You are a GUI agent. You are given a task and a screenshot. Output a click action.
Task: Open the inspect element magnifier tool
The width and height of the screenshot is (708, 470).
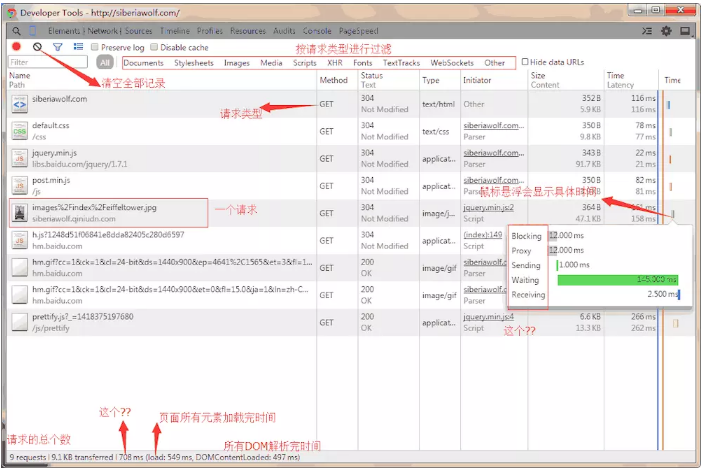[x=17, y=31]
